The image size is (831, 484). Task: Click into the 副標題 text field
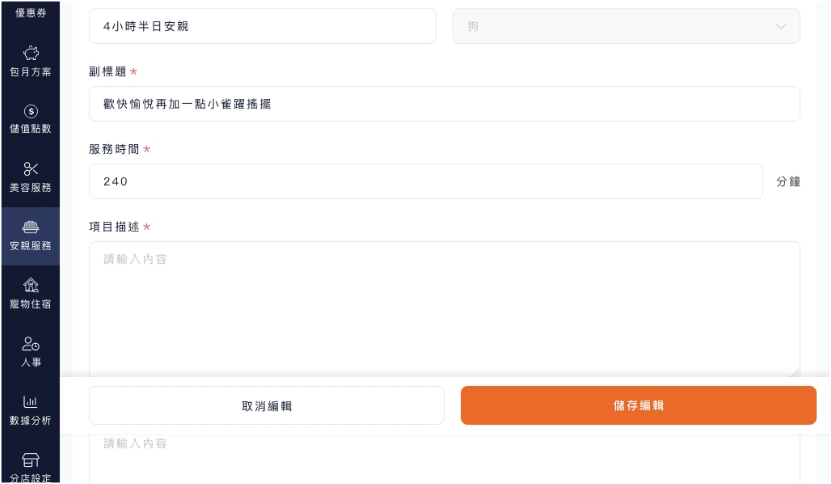coord(444,104)
